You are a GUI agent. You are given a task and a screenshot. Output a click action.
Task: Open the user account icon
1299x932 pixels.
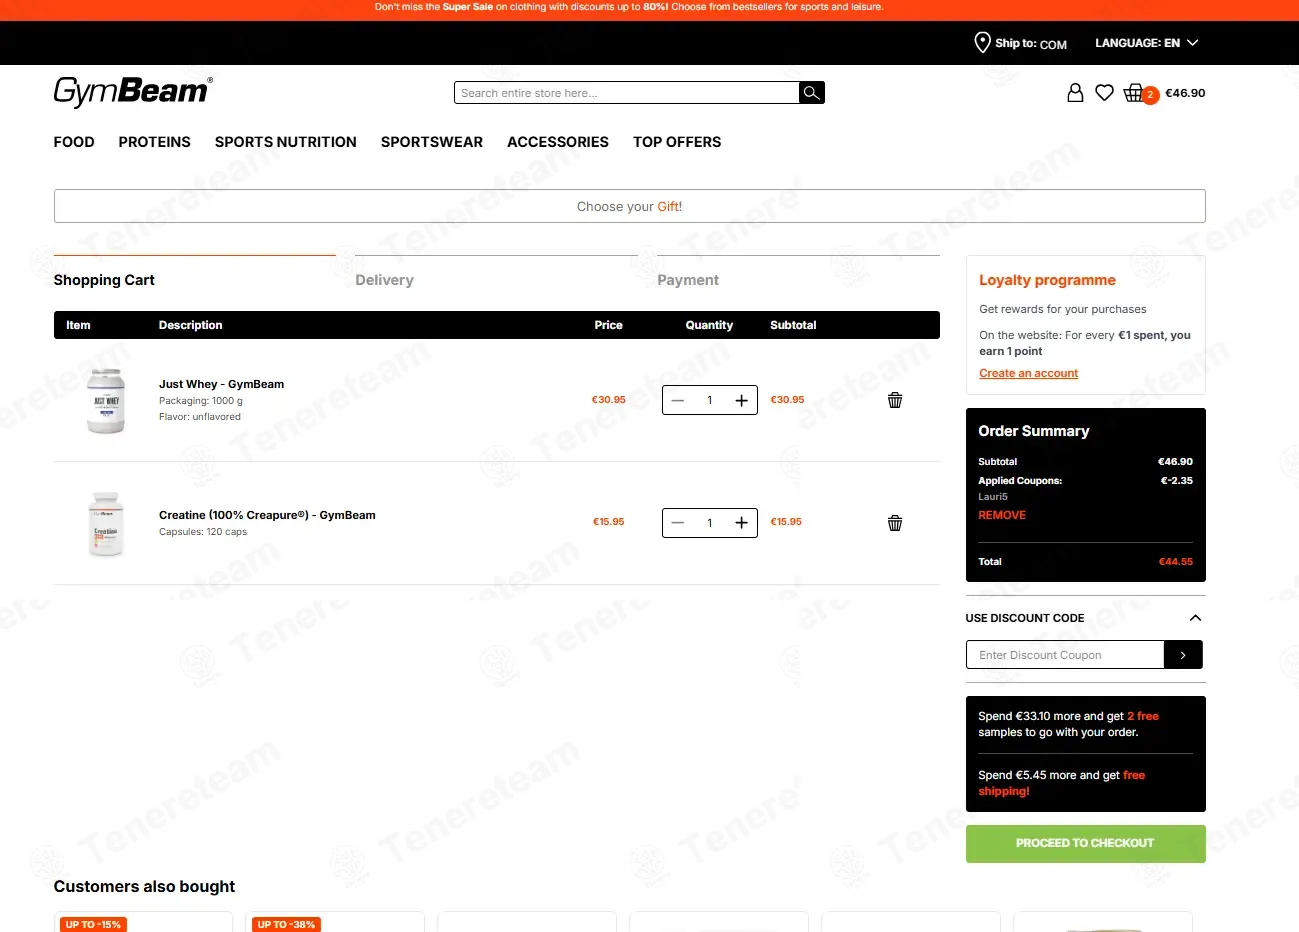pos(1075,93)
